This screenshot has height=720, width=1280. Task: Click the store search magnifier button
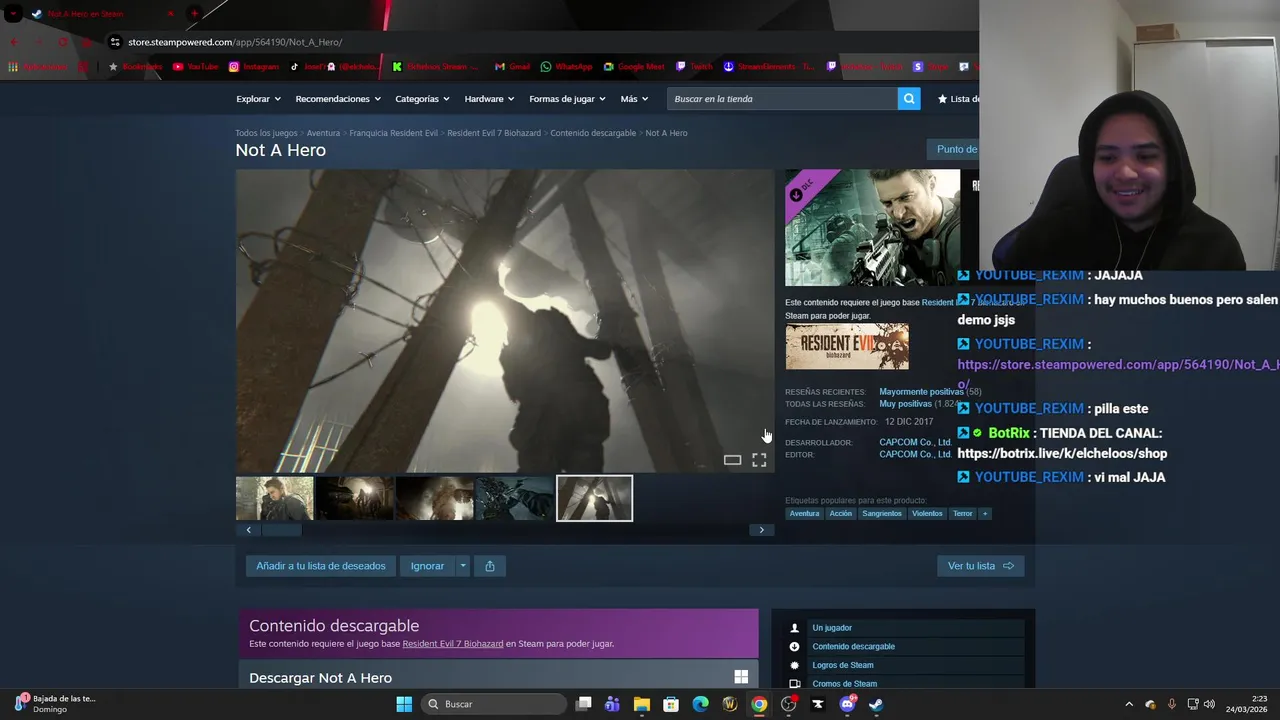pyautogui.click(x=909, y=99)
